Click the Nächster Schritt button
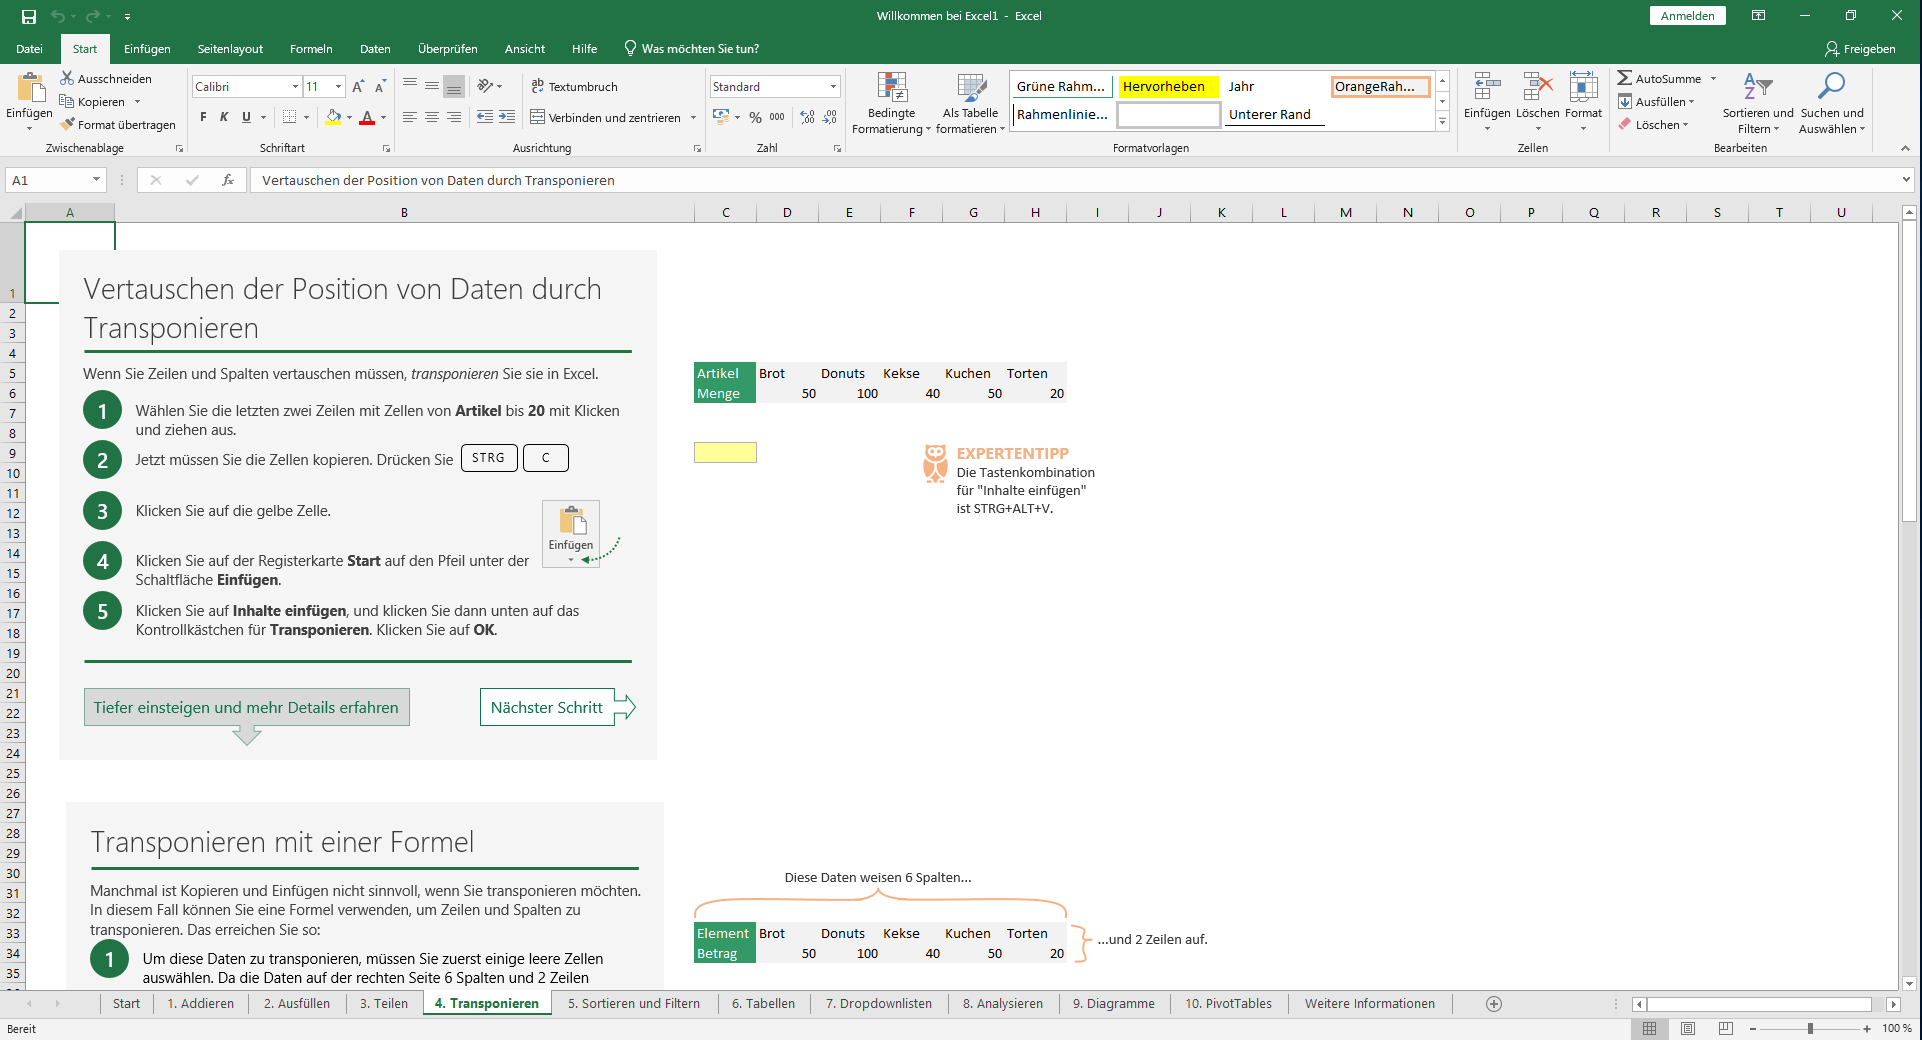 [547, 707]
